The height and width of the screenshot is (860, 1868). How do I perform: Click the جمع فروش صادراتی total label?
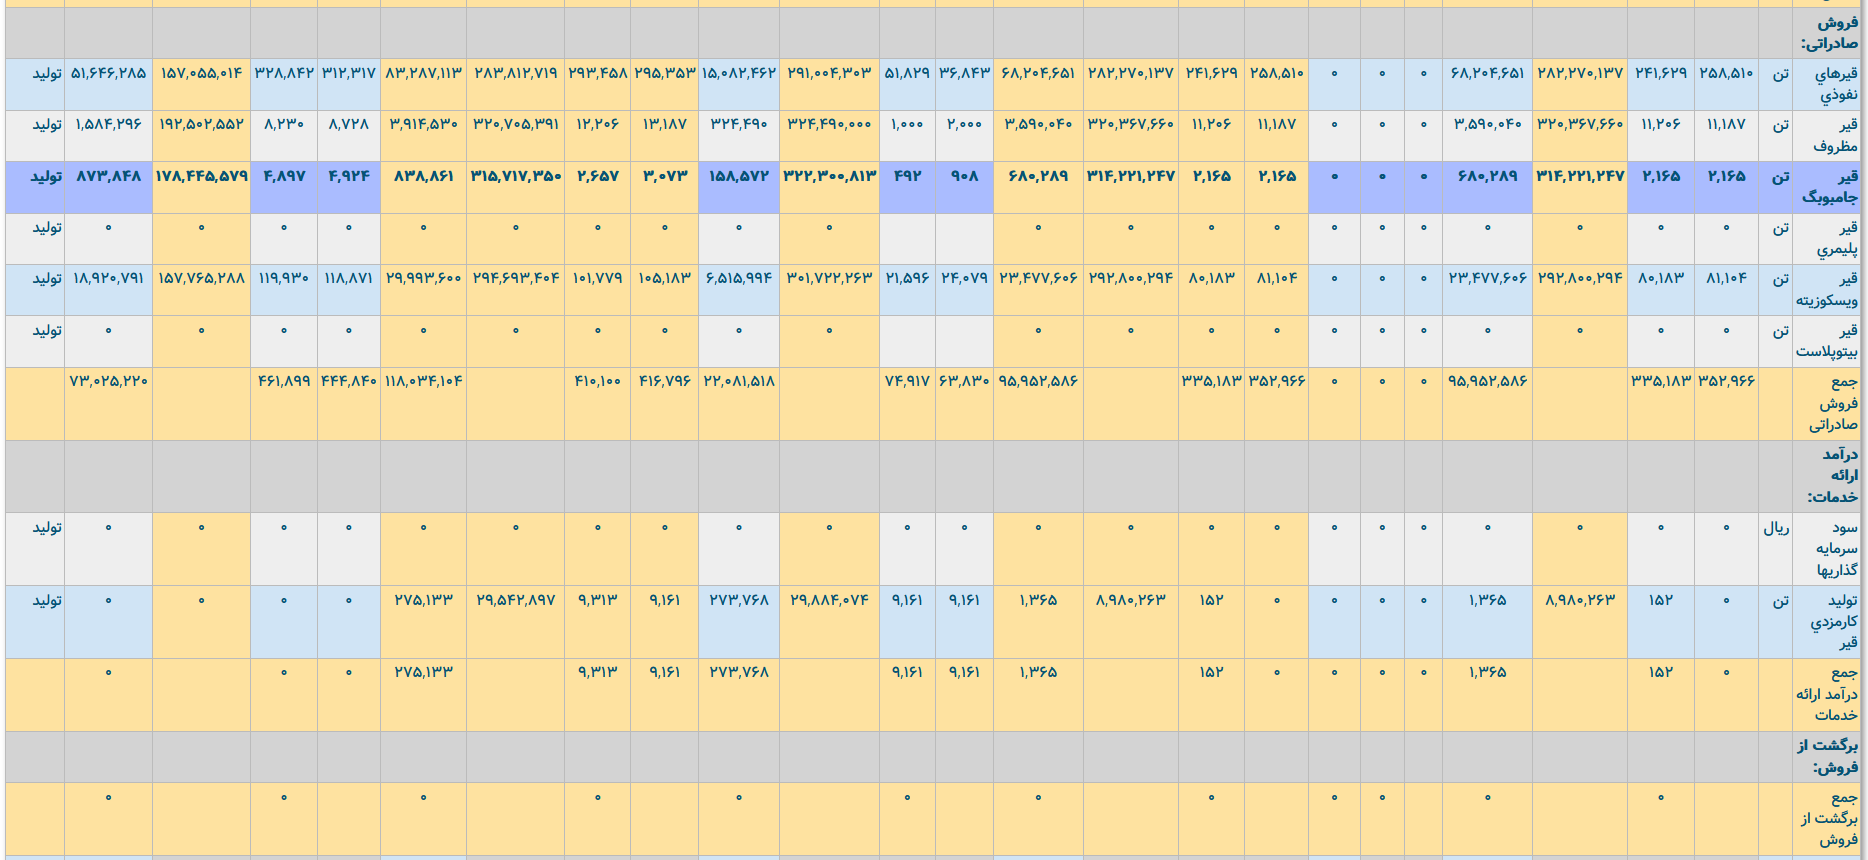click(x=1833, y=403)
